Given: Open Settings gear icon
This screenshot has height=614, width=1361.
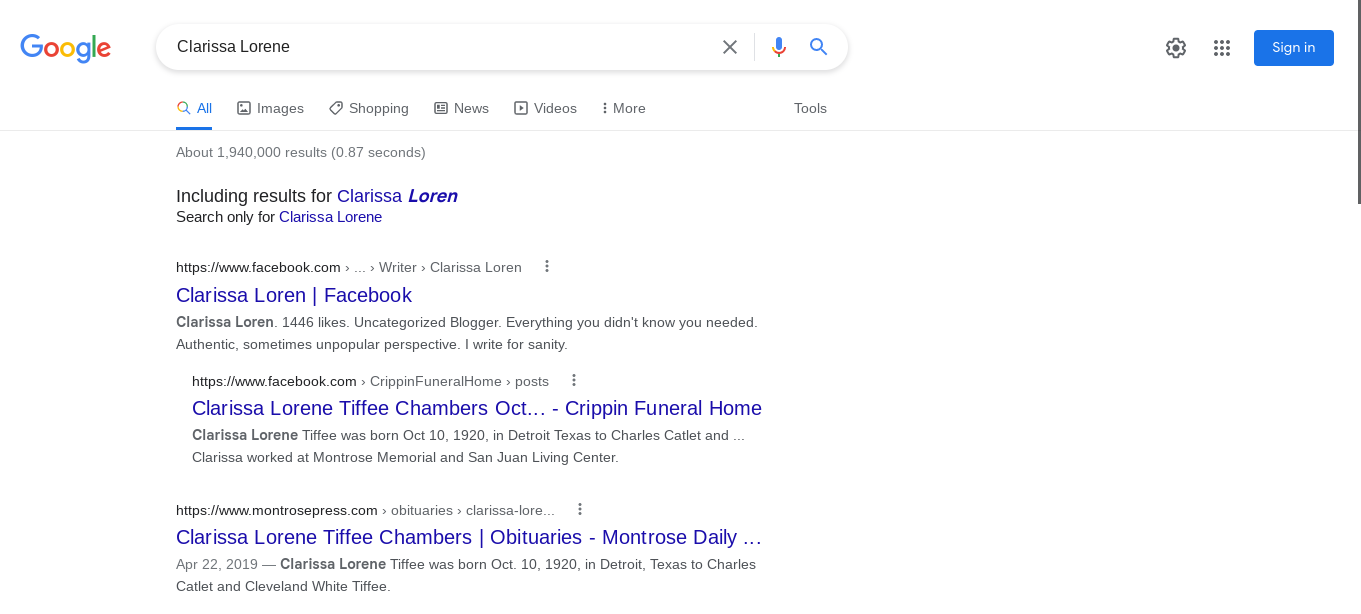Looking at the screenshot, I should (1176, 48).
